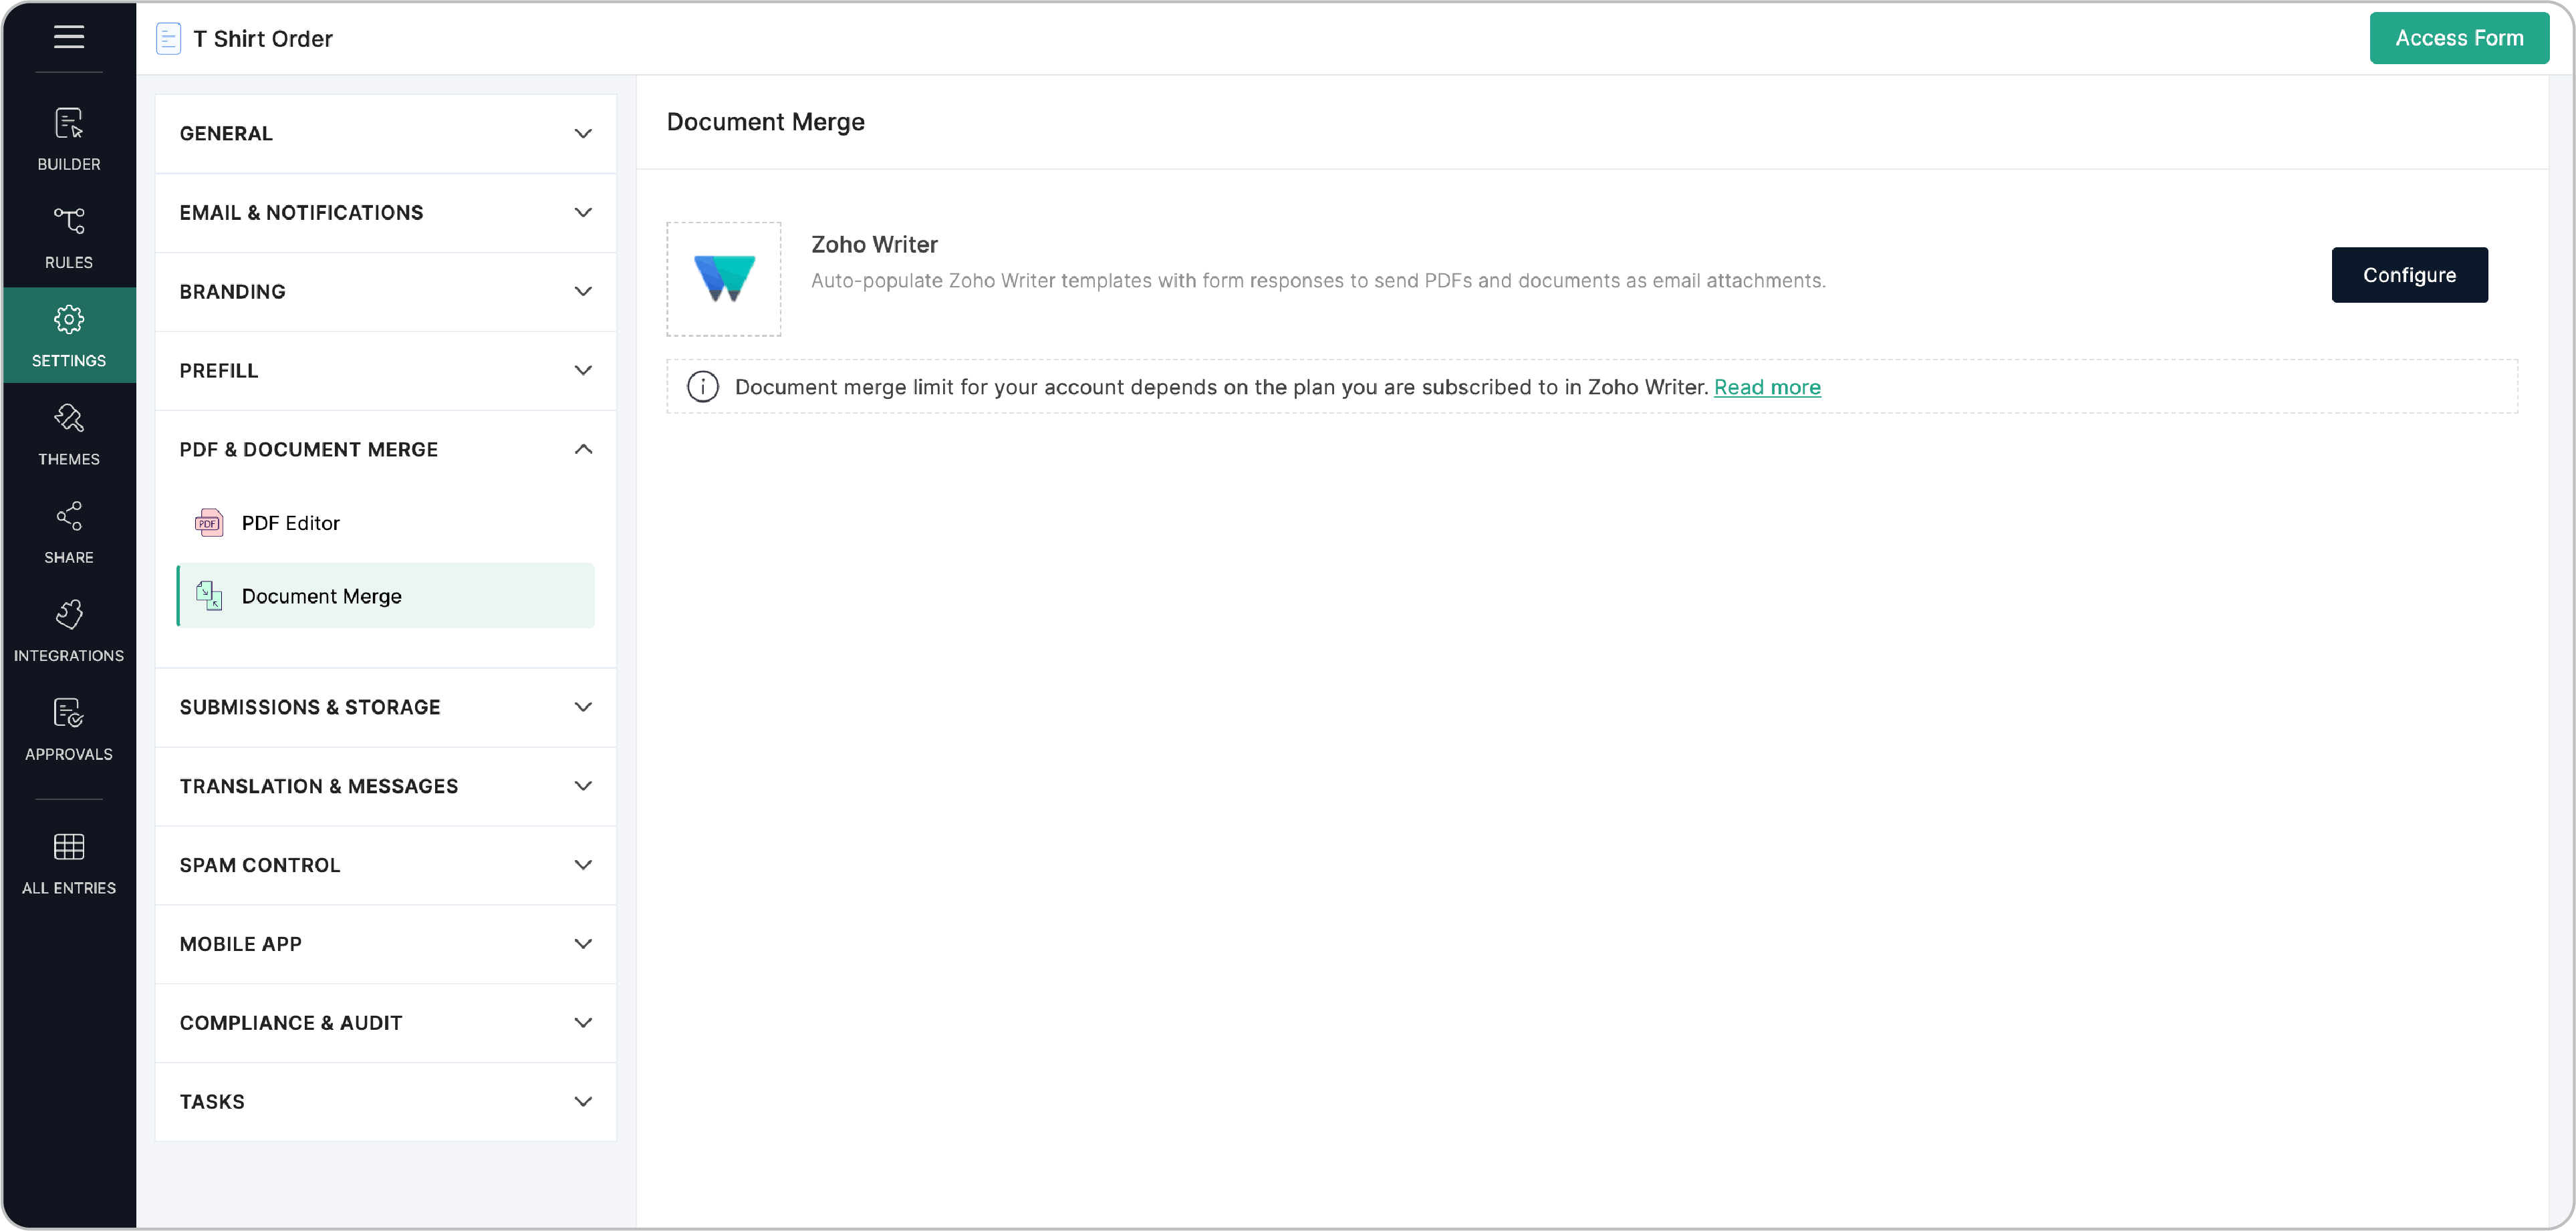Expand the GENERAL settings section
The height and width of the screenshot is (1231, 2576).
385,133
